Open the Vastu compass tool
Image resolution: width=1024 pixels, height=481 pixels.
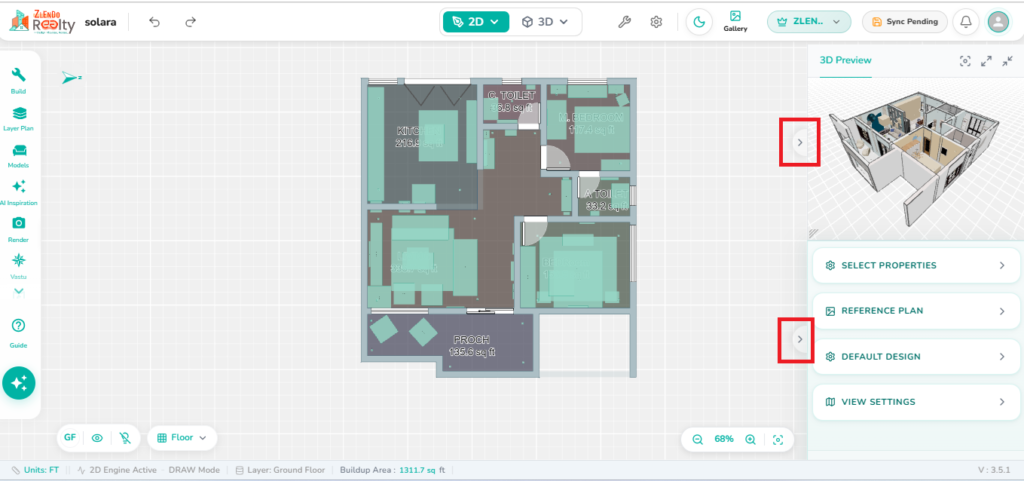(x=19, y=266)
